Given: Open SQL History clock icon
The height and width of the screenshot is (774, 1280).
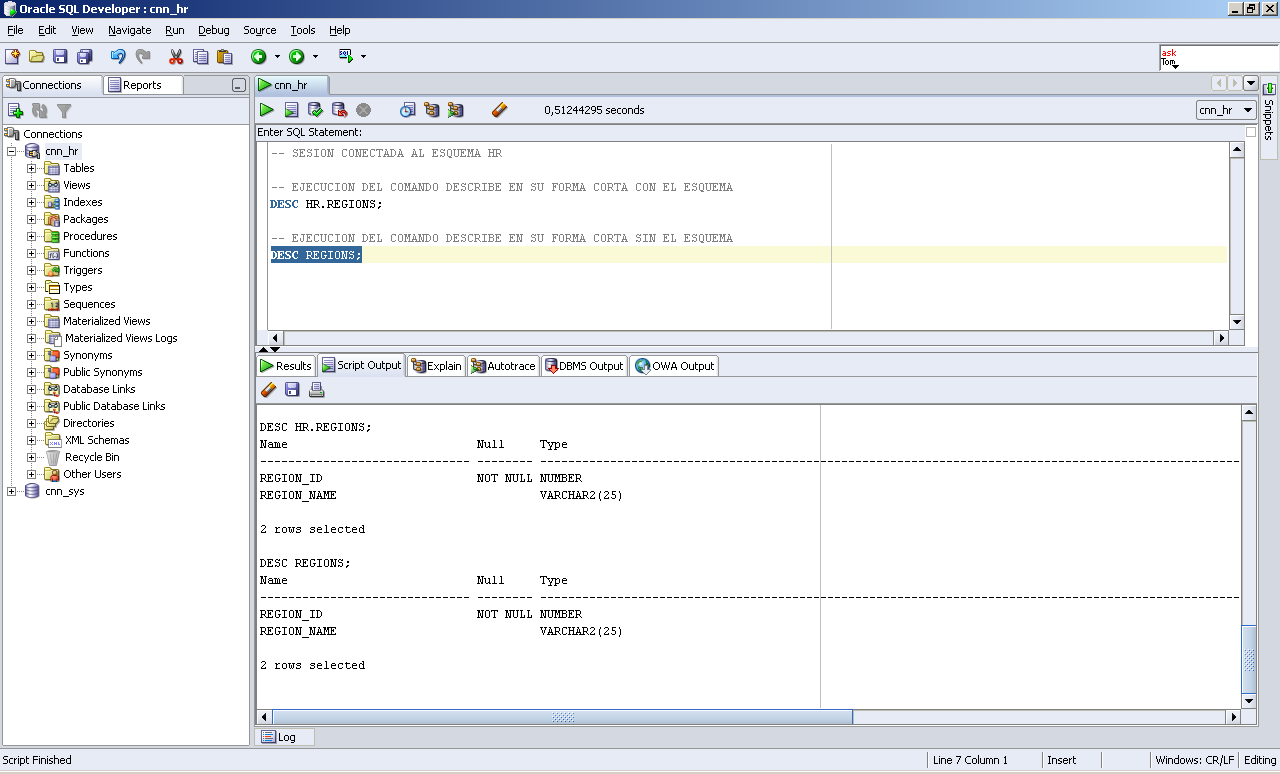Looking at the screenshot, I should [407, 110].
